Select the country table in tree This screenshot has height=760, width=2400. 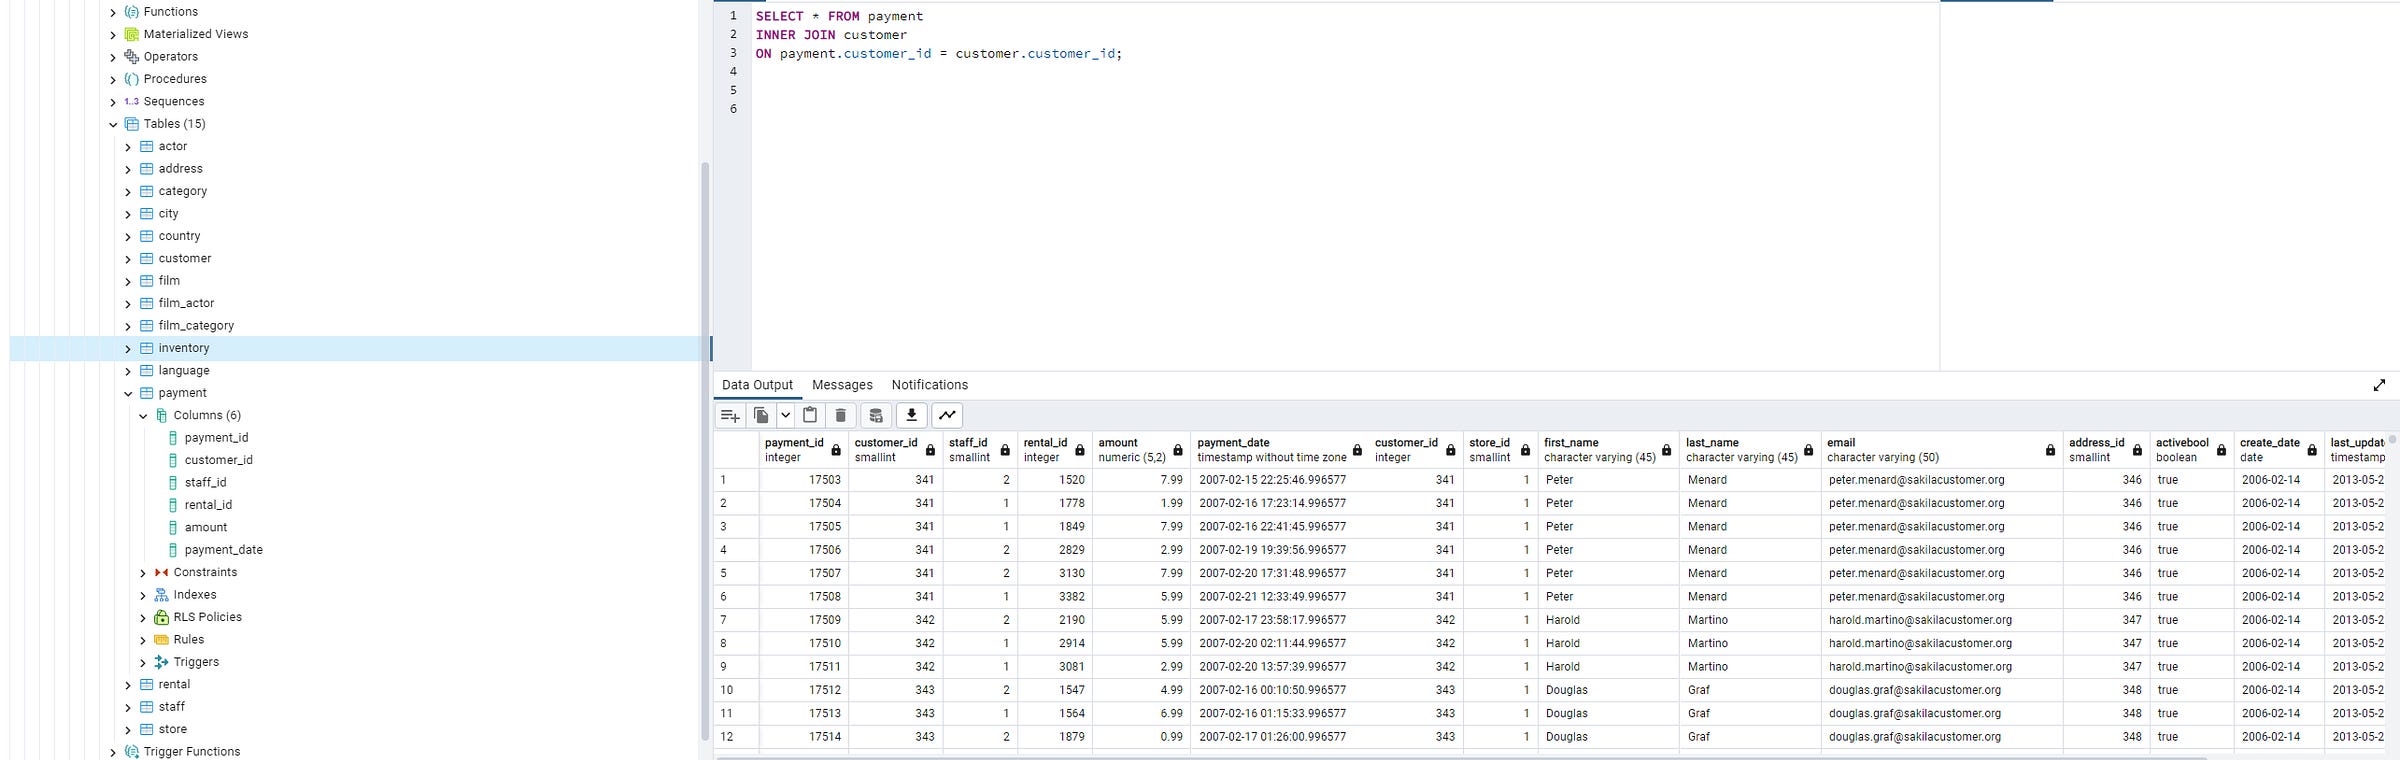pos(179,236)
